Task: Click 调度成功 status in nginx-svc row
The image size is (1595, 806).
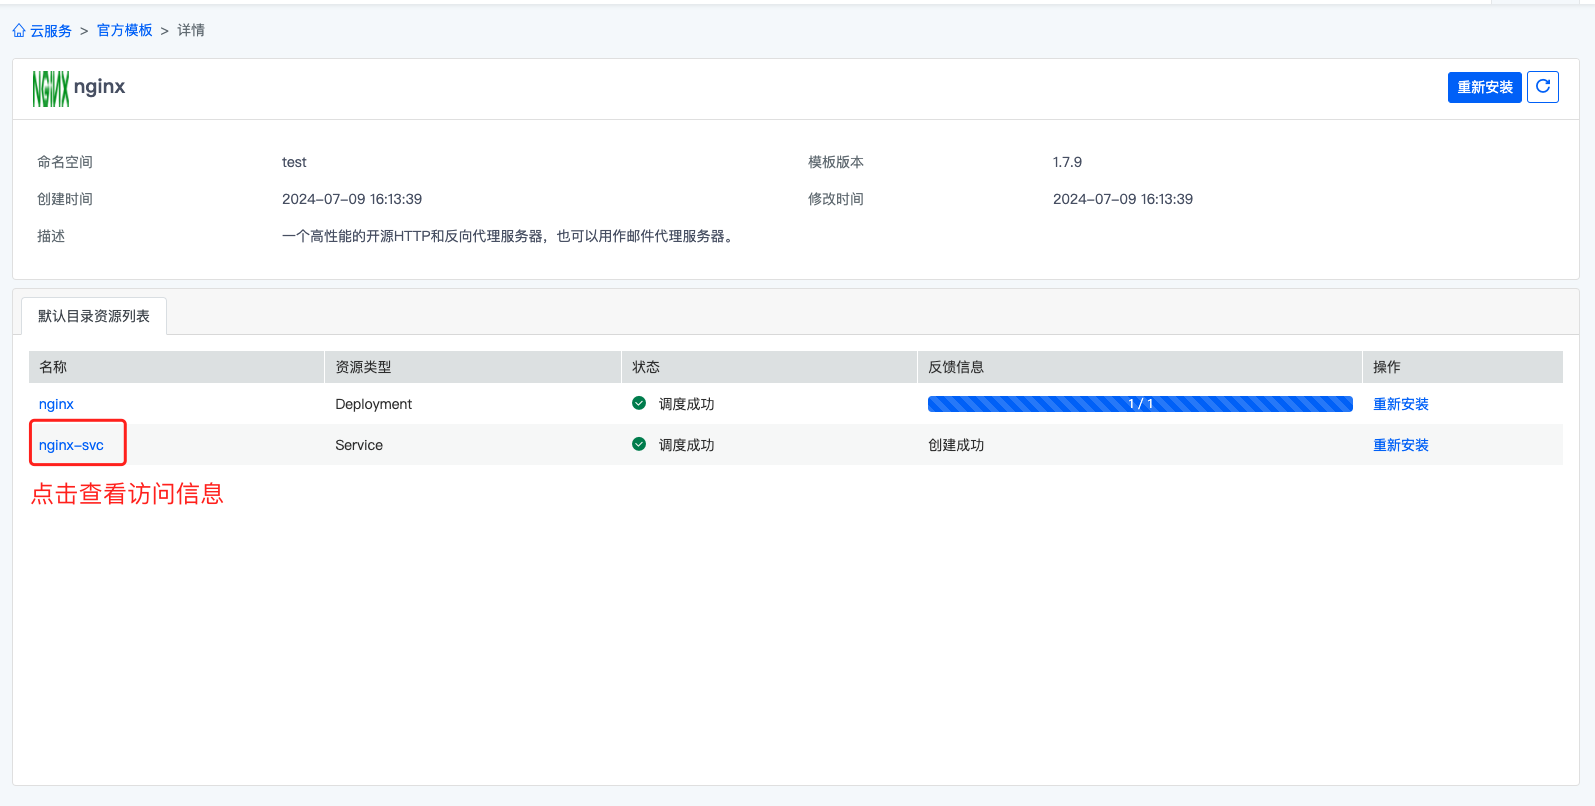Action: coord(687,445)
